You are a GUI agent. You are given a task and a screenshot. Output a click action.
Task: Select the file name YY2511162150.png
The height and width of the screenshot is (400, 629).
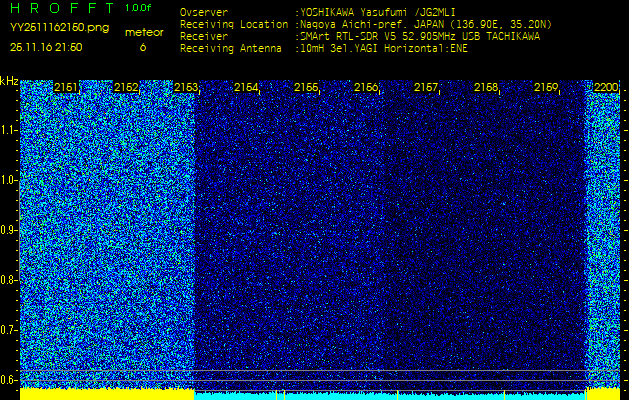(59, 28)
